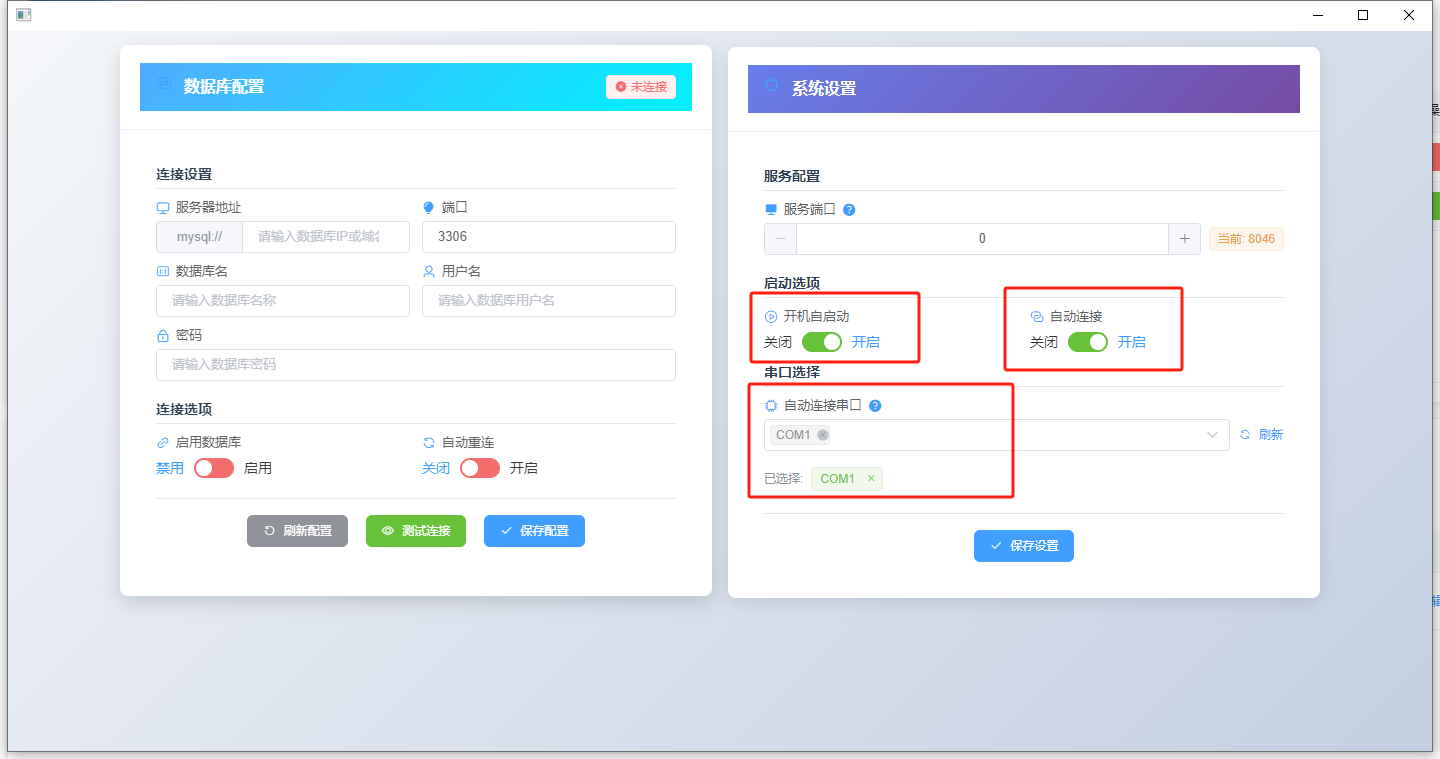Screen dimensions: 1440x759
Task: Click the mysql:// address prefix
Action: click(200, 237)
